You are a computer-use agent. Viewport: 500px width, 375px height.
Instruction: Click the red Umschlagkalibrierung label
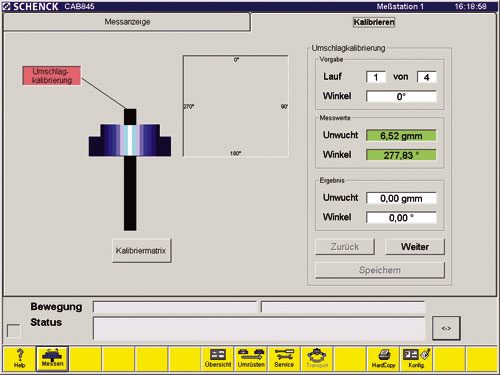(x=52, y=76)
